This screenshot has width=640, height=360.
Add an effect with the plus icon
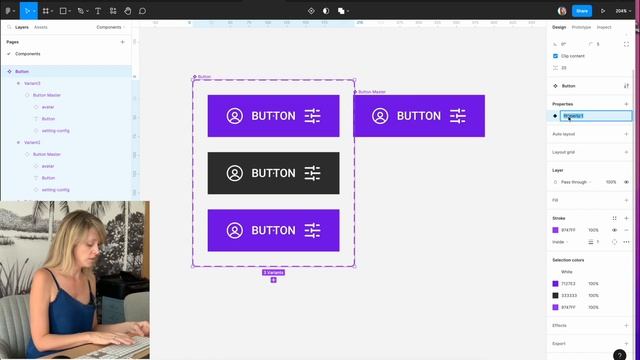[x=626, y=325]
